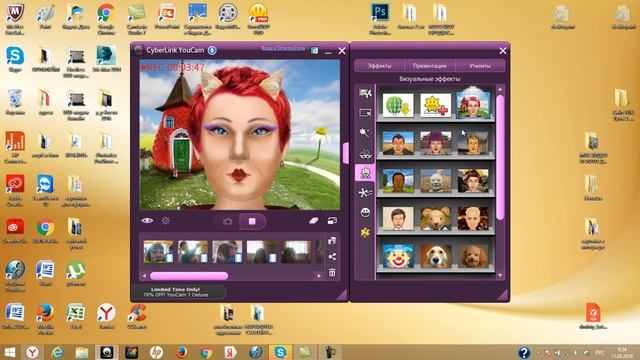
Task: Click the pink horizontal media scrollbar
Action: 189,276
